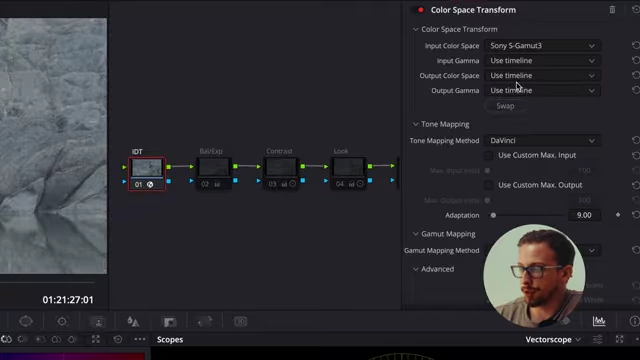Click the information icon at toolbar end
The height and width of the screenshot is (360, 640).
click(634, 321)
